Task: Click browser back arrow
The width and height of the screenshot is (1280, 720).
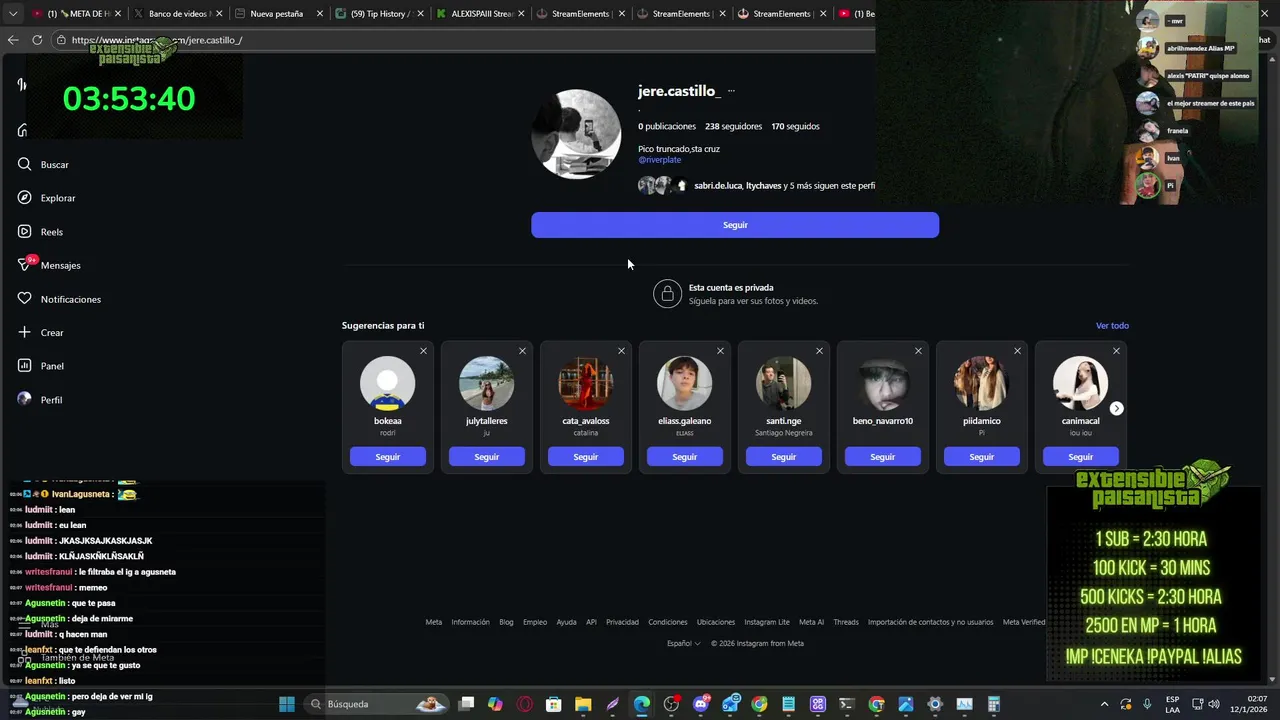Action: coord(13,40)
